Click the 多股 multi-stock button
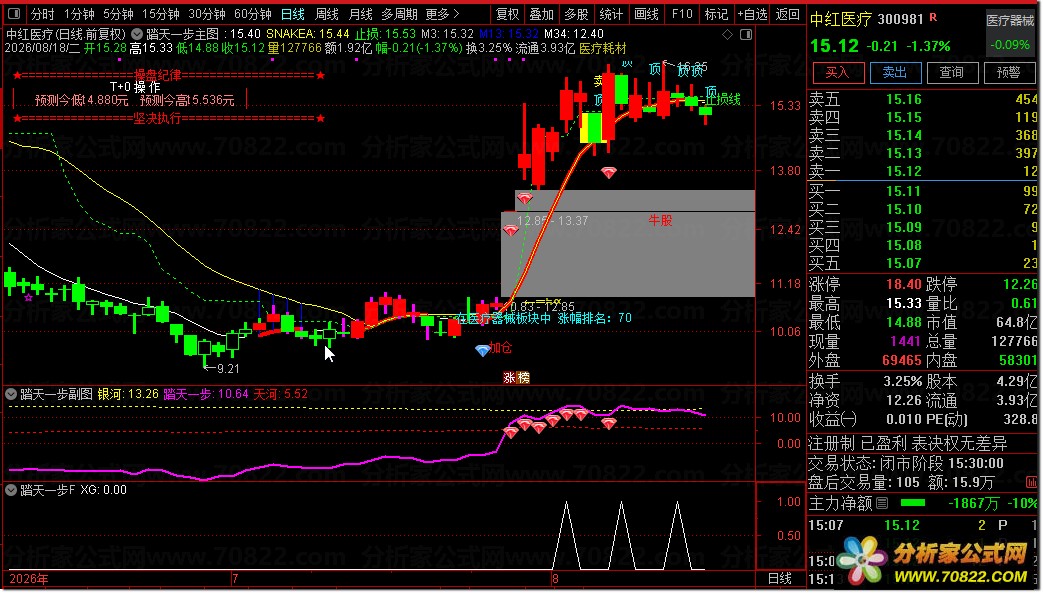The height and width of the screenshot is (593, 1044). (576, 14)
